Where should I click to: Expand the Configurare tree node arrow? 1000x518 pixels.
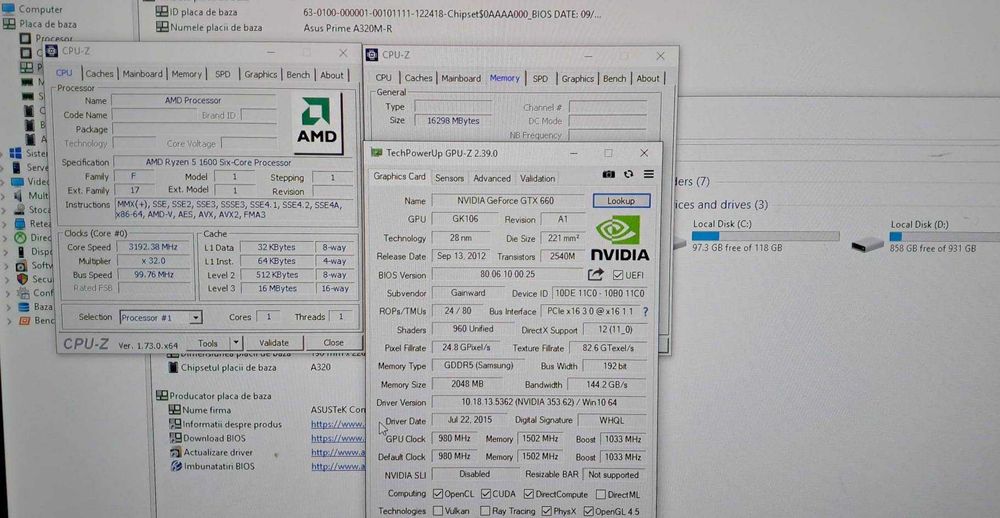[9, 293]
